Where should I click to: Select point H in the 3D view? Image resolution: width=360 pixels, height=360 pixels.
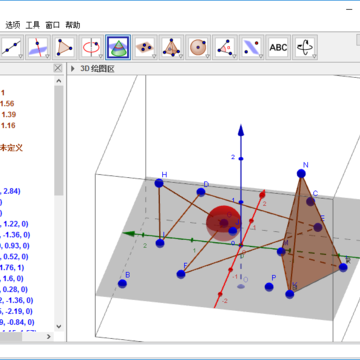pos(159,183)
